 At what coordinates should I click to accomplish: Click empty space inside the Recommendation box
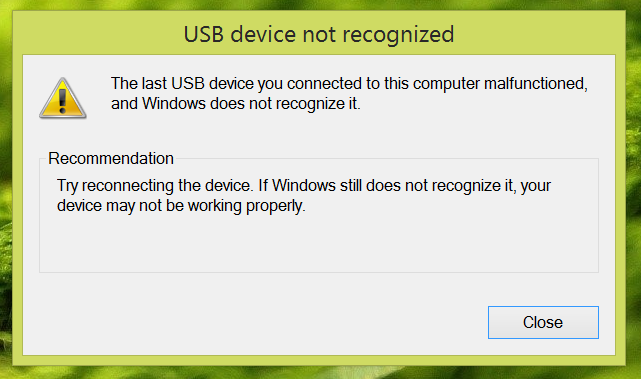coord(319,245)
